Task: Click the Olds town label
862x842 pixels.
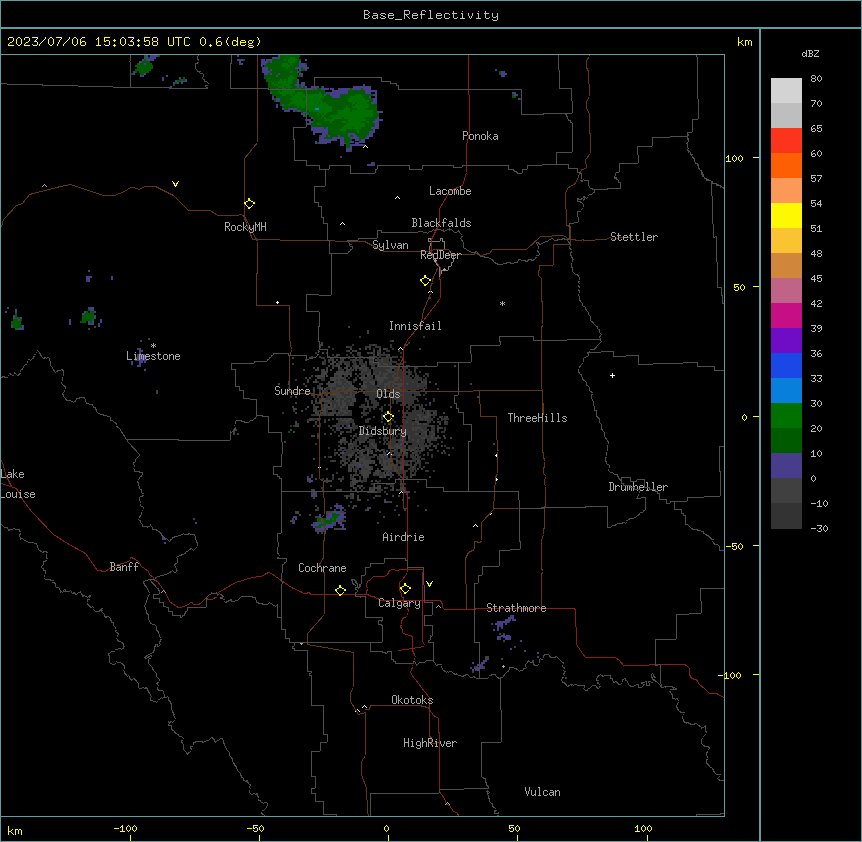Action: (388, 394)
